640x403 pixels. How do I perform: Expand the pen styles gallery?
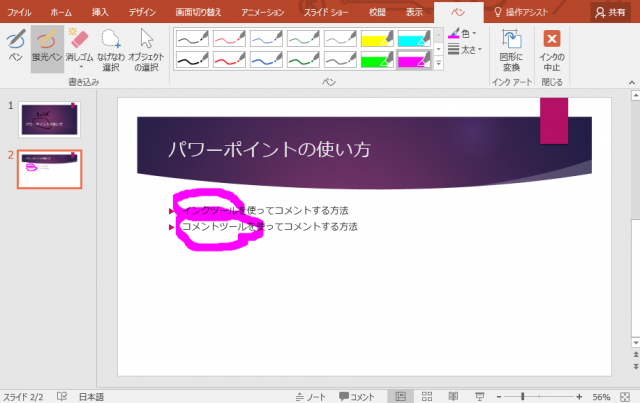click(x=438, y=62)
